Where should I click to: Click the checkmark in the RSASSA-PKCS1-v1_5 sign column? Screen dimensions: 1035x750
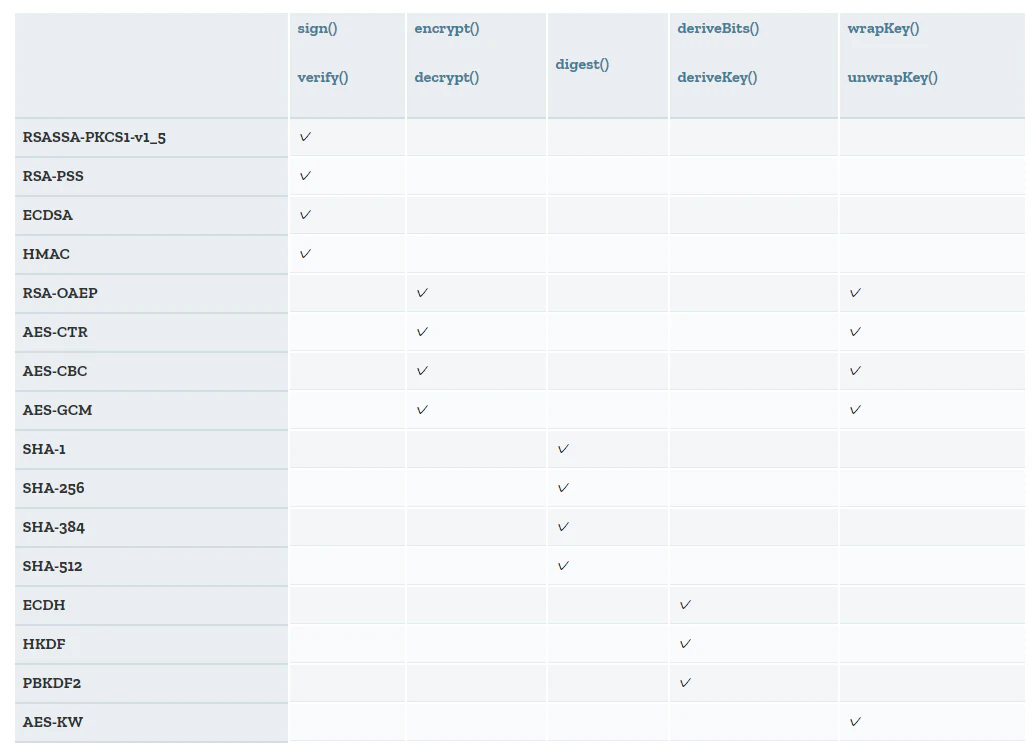[x=305, y=137]
